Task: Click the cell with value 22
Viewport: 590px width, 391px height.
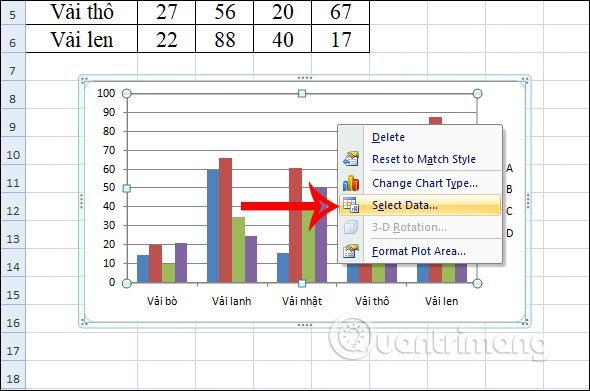Action: click(x=167, y=39)
